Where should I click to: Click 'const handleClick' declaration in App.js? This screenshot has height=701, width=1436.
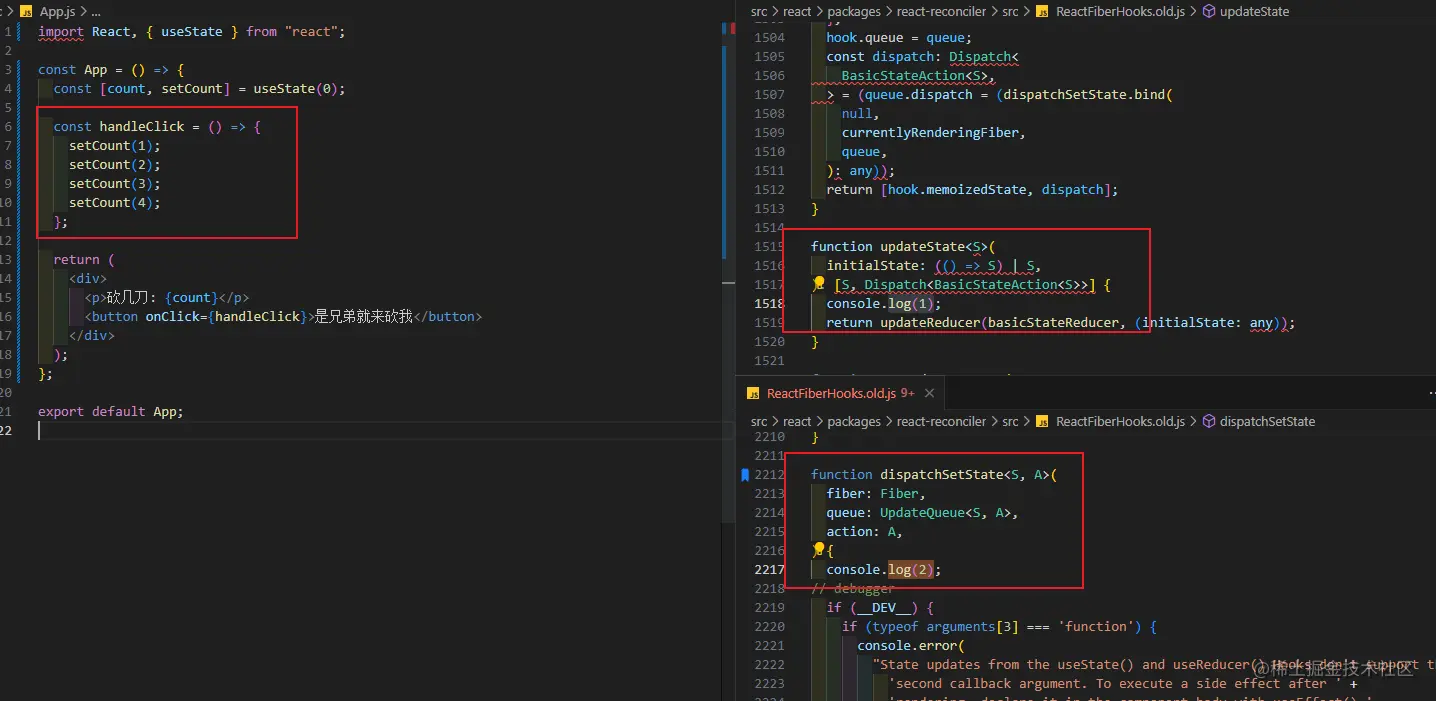119,127
